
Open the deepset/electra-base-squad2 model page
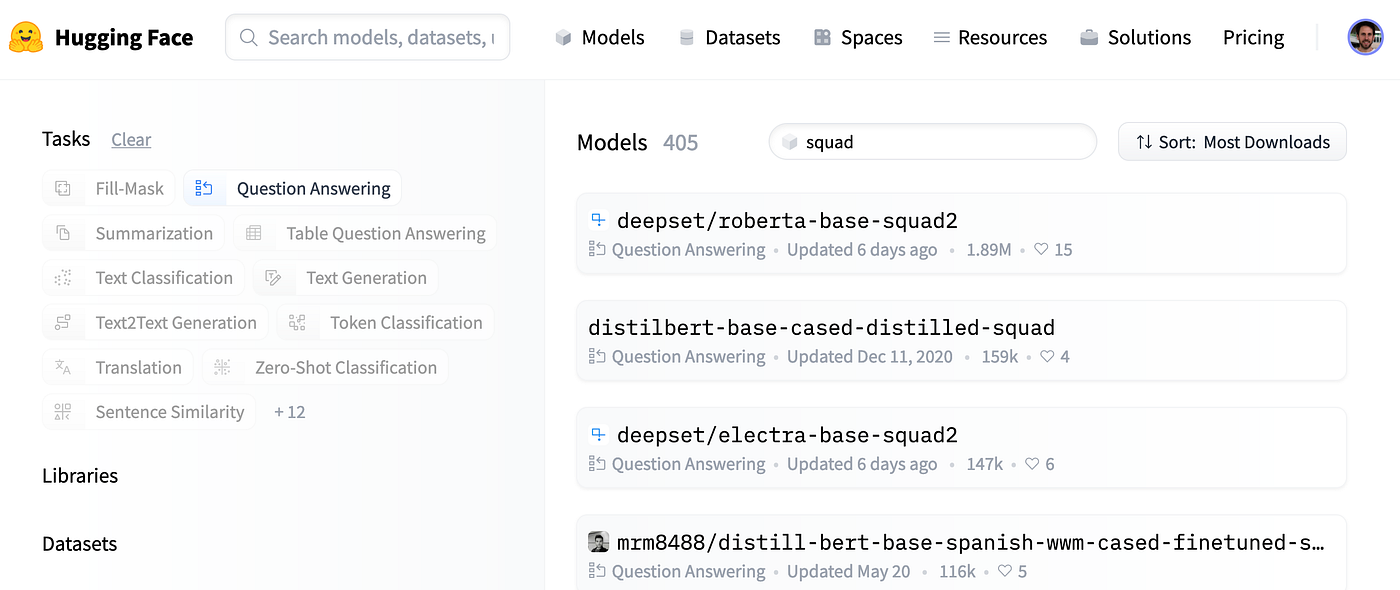click(x=786, y=434)
